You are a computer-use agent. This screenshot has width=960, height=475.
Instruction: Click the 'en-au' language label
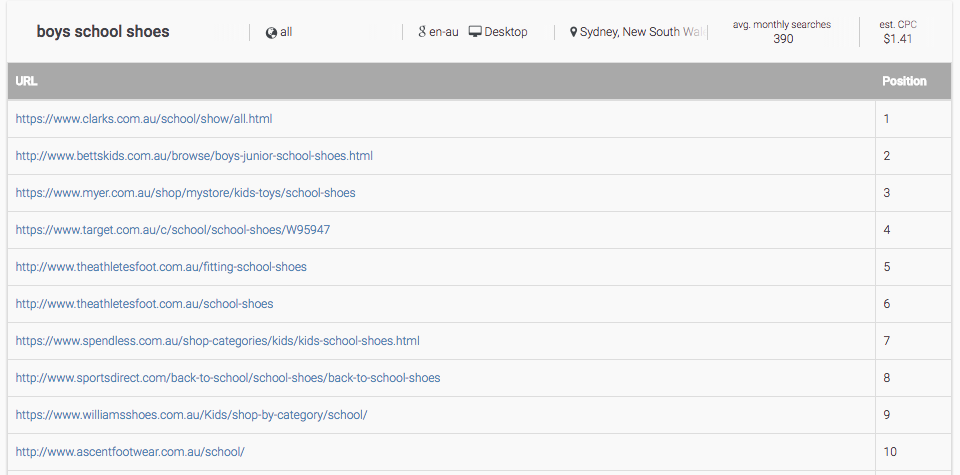pos(444,32)
